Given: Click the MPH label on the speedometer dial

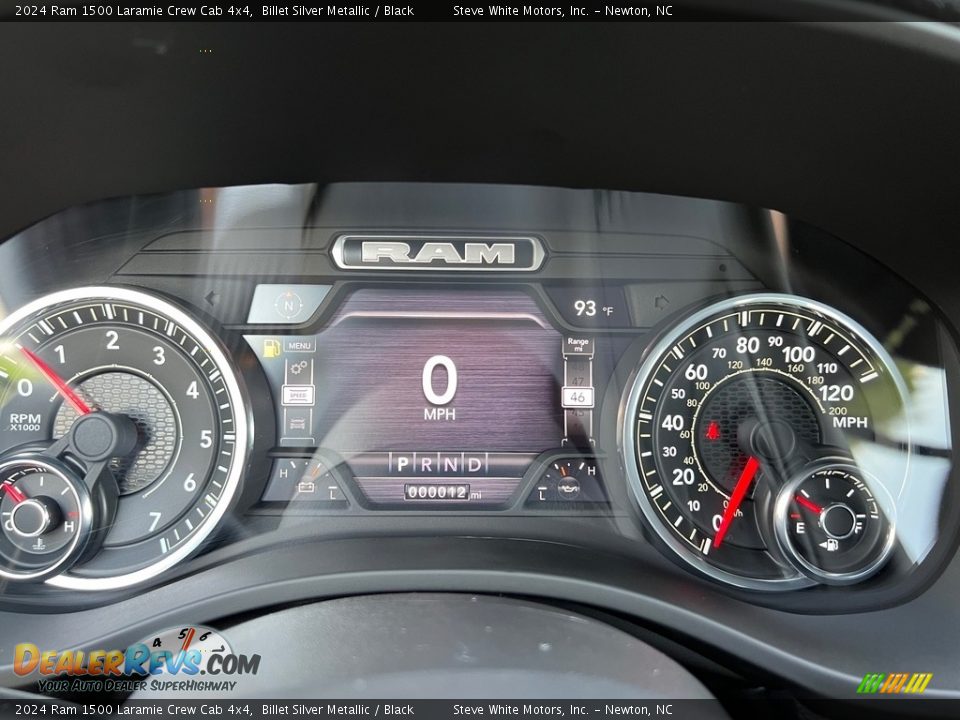Looking at the screenshot, I should pos(850,422).
